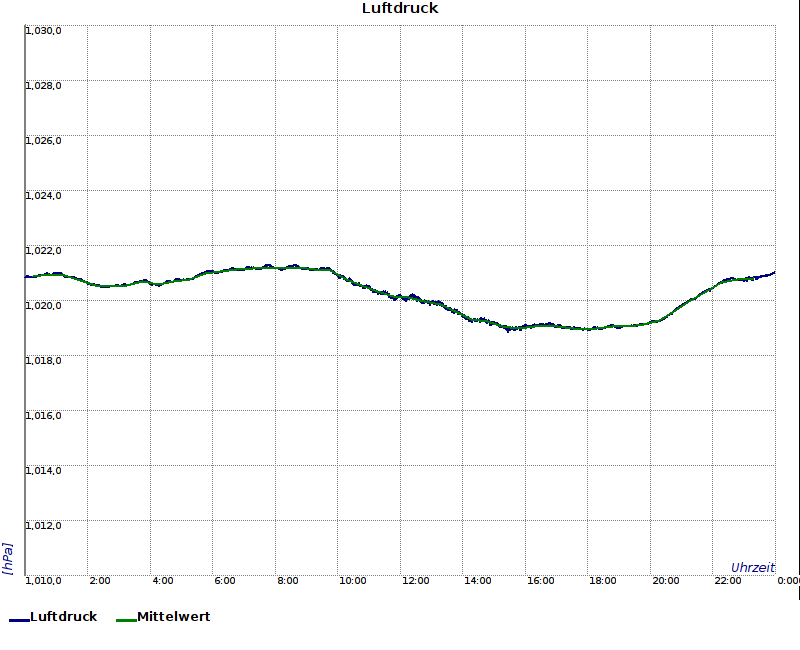
Task: Click the 1,012,0 y-axis value
Action: tap(43, 526)
